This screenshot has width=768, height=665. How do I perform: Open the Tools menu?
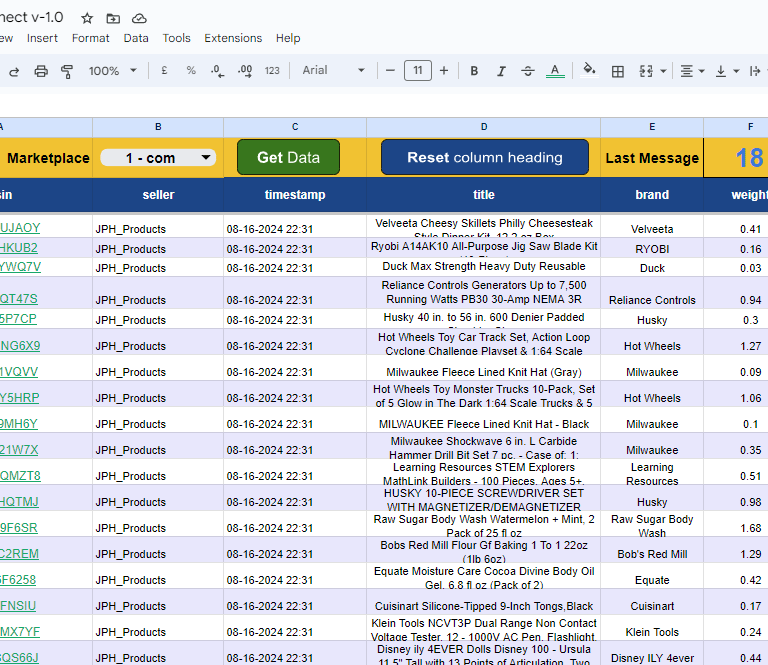tap(176, 38)
